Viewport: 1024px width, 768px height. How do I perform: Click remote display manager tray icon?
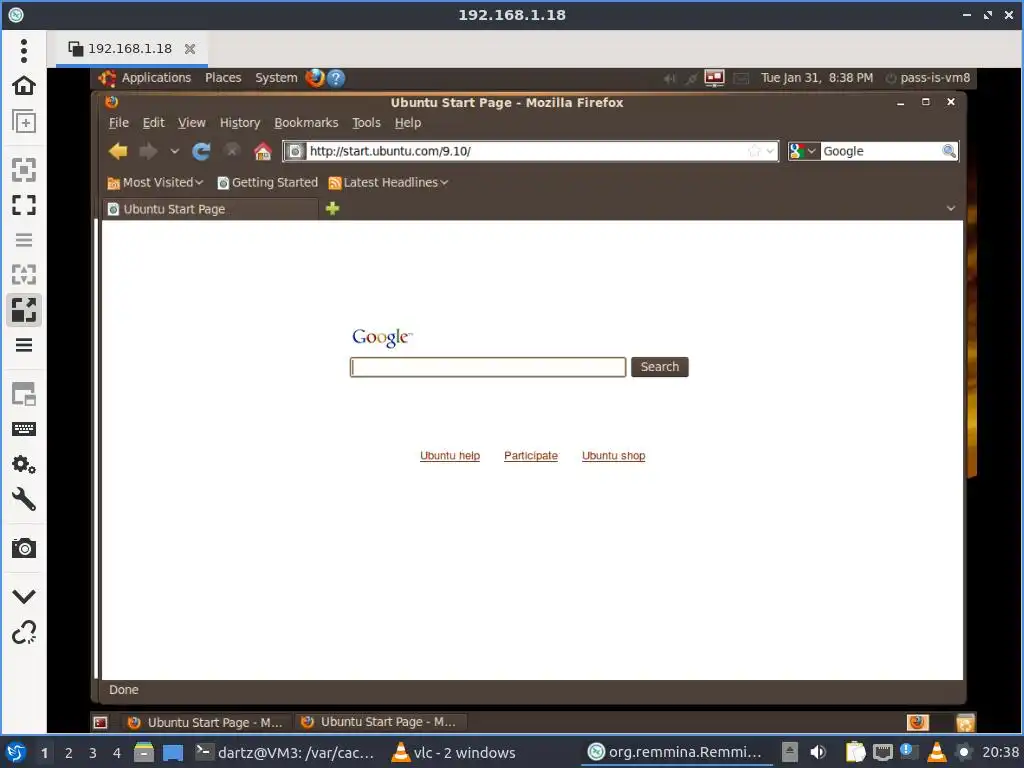pos(714,78)
